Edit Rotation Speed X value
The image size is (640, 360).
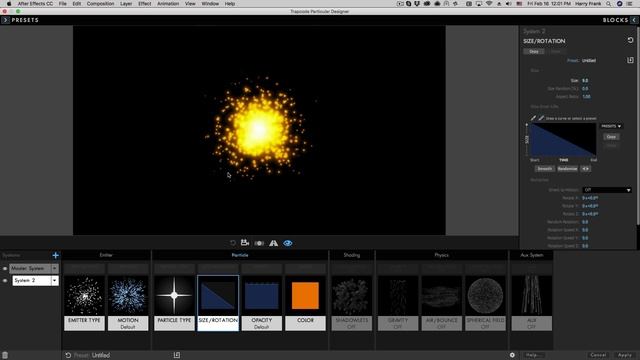pyautogui.click(x=585, y=230)
